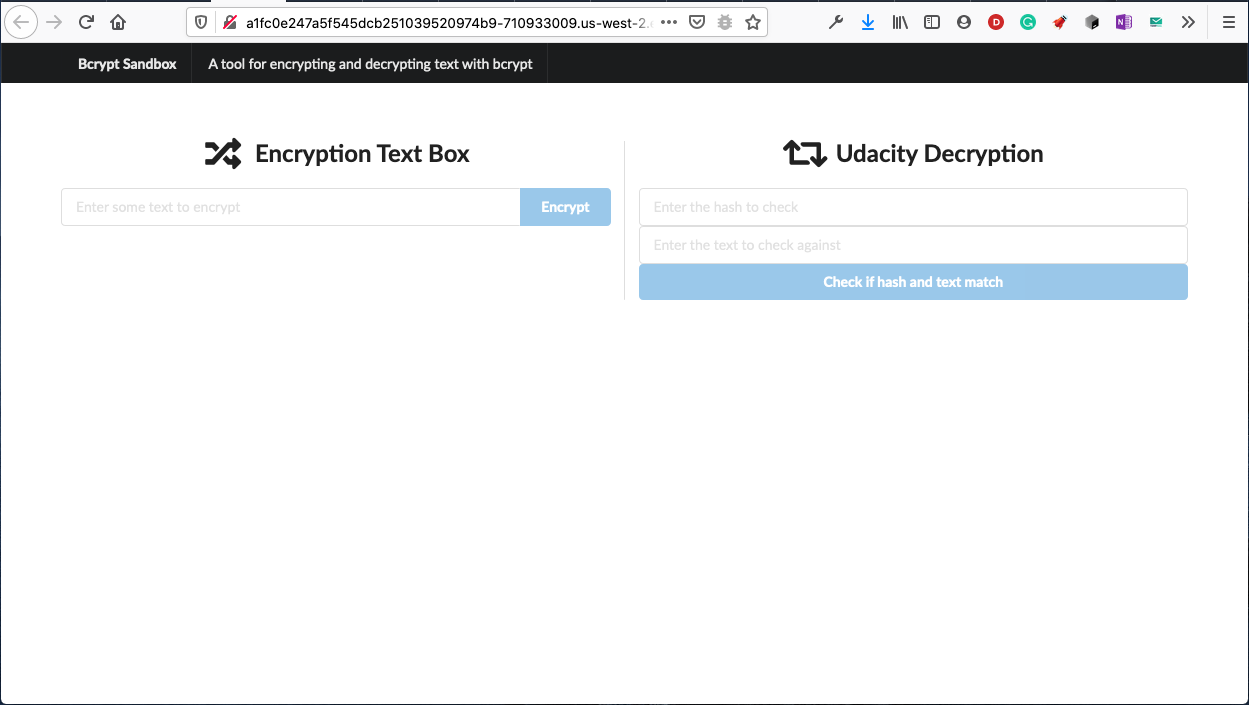This screenshot has height=705, width=1249.
Task: Toggle tracking protection shield in address bar
Action: coord(201,22)
